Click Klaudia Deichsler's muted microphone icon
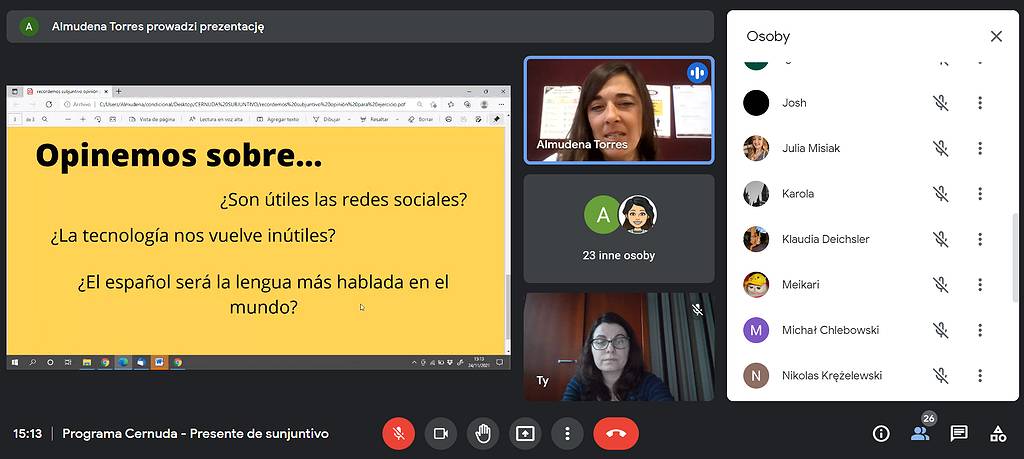The width and height of the screenshot is (1024, 459). pos(940,239)
